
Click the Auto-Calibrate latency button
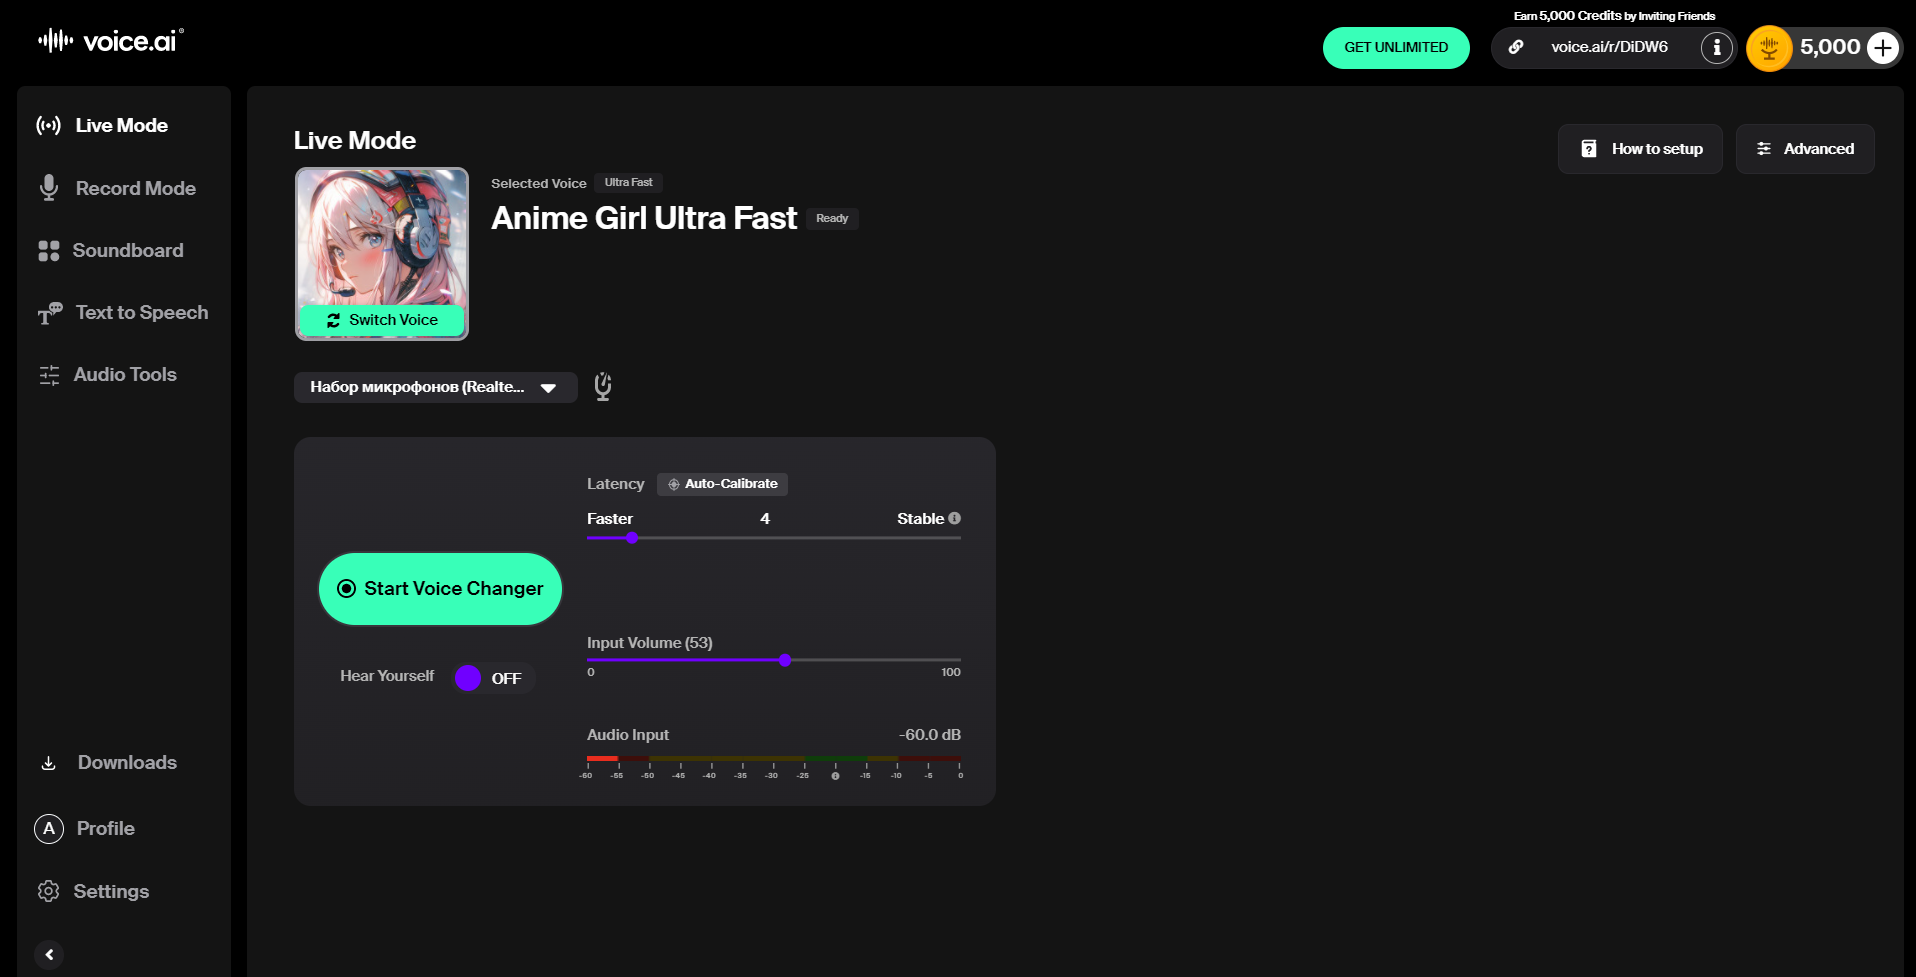(722, 484)
